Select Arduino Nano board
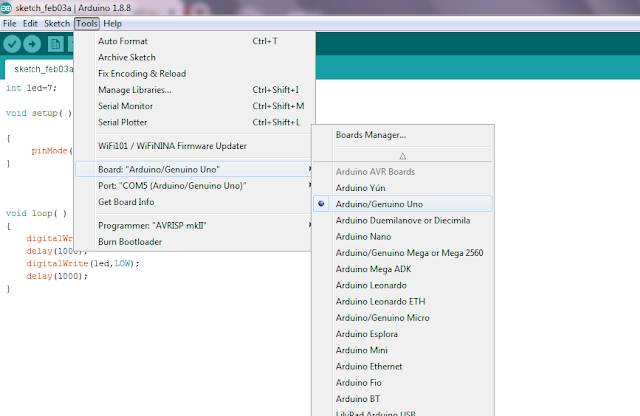The height and width of the screenshot is (416, 640). [403, 236]
